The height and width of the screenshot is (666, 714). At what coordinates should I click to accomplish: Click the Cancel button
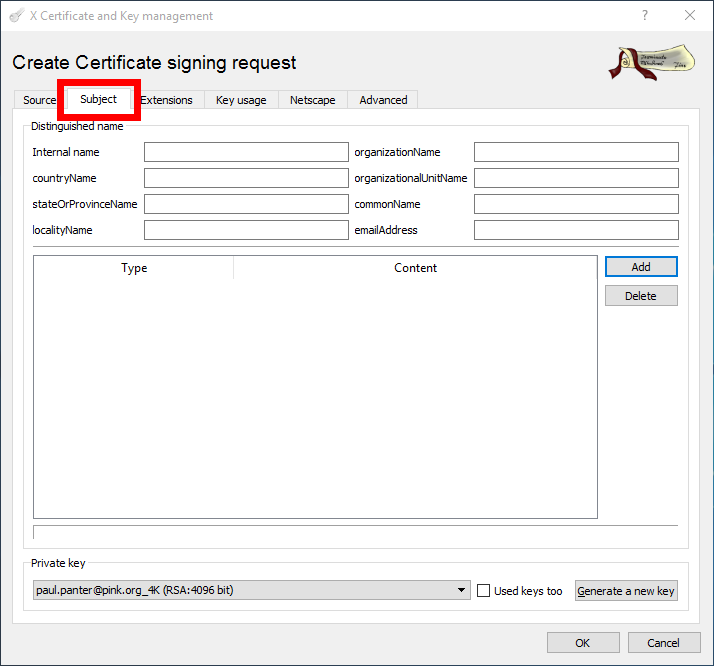[663, 643]
